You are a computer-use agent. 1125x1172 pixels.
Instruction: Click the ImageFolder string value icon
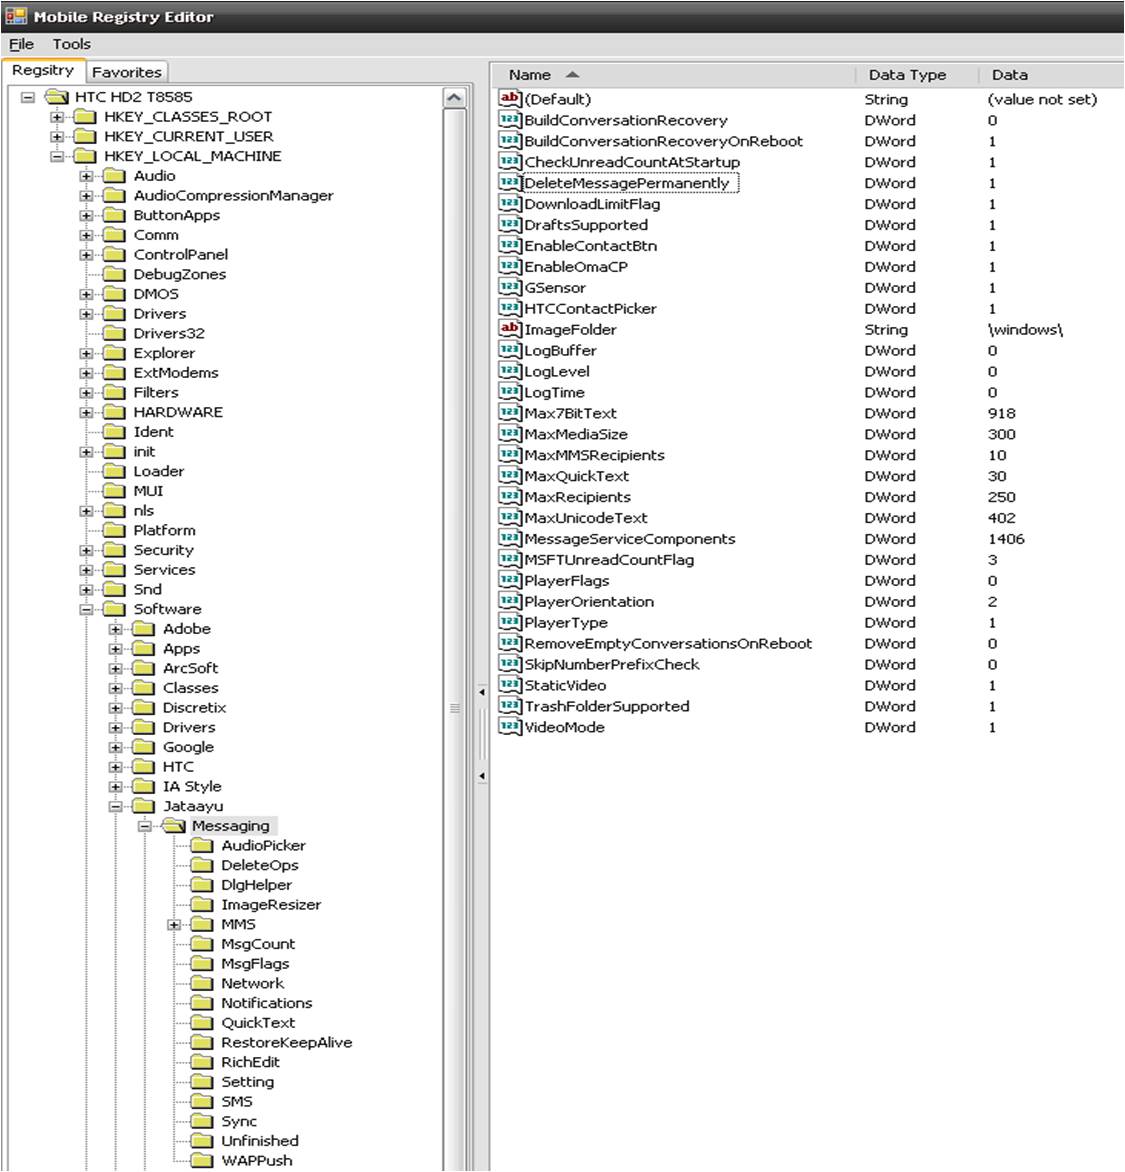point(509,328)
